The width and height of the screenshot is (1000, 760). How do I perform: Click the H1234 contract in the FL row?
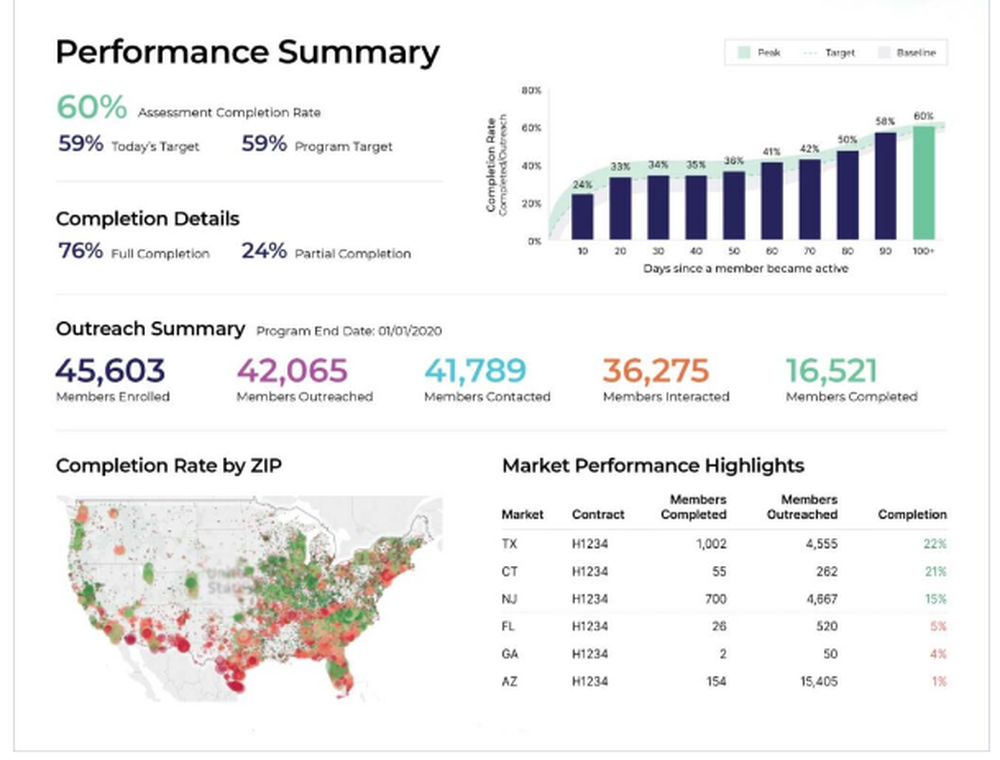pos(590,626)
